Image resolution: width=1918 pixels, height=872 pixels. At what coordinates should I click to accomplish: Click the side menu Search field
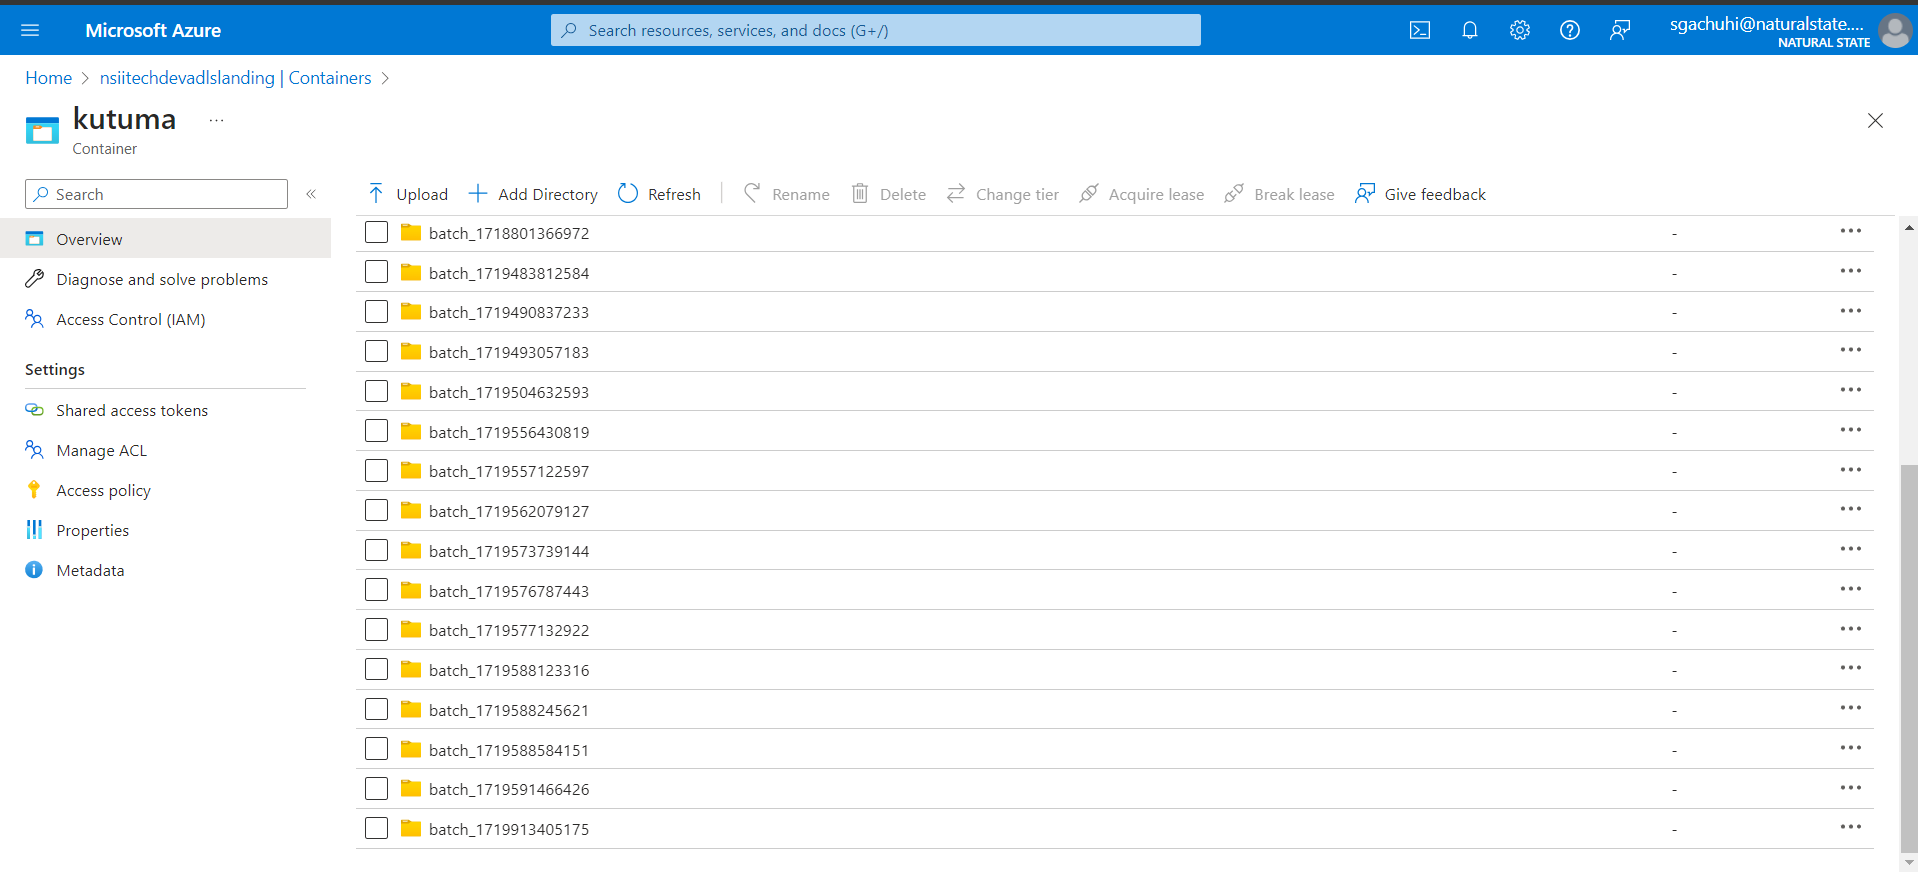pos(156,194)
